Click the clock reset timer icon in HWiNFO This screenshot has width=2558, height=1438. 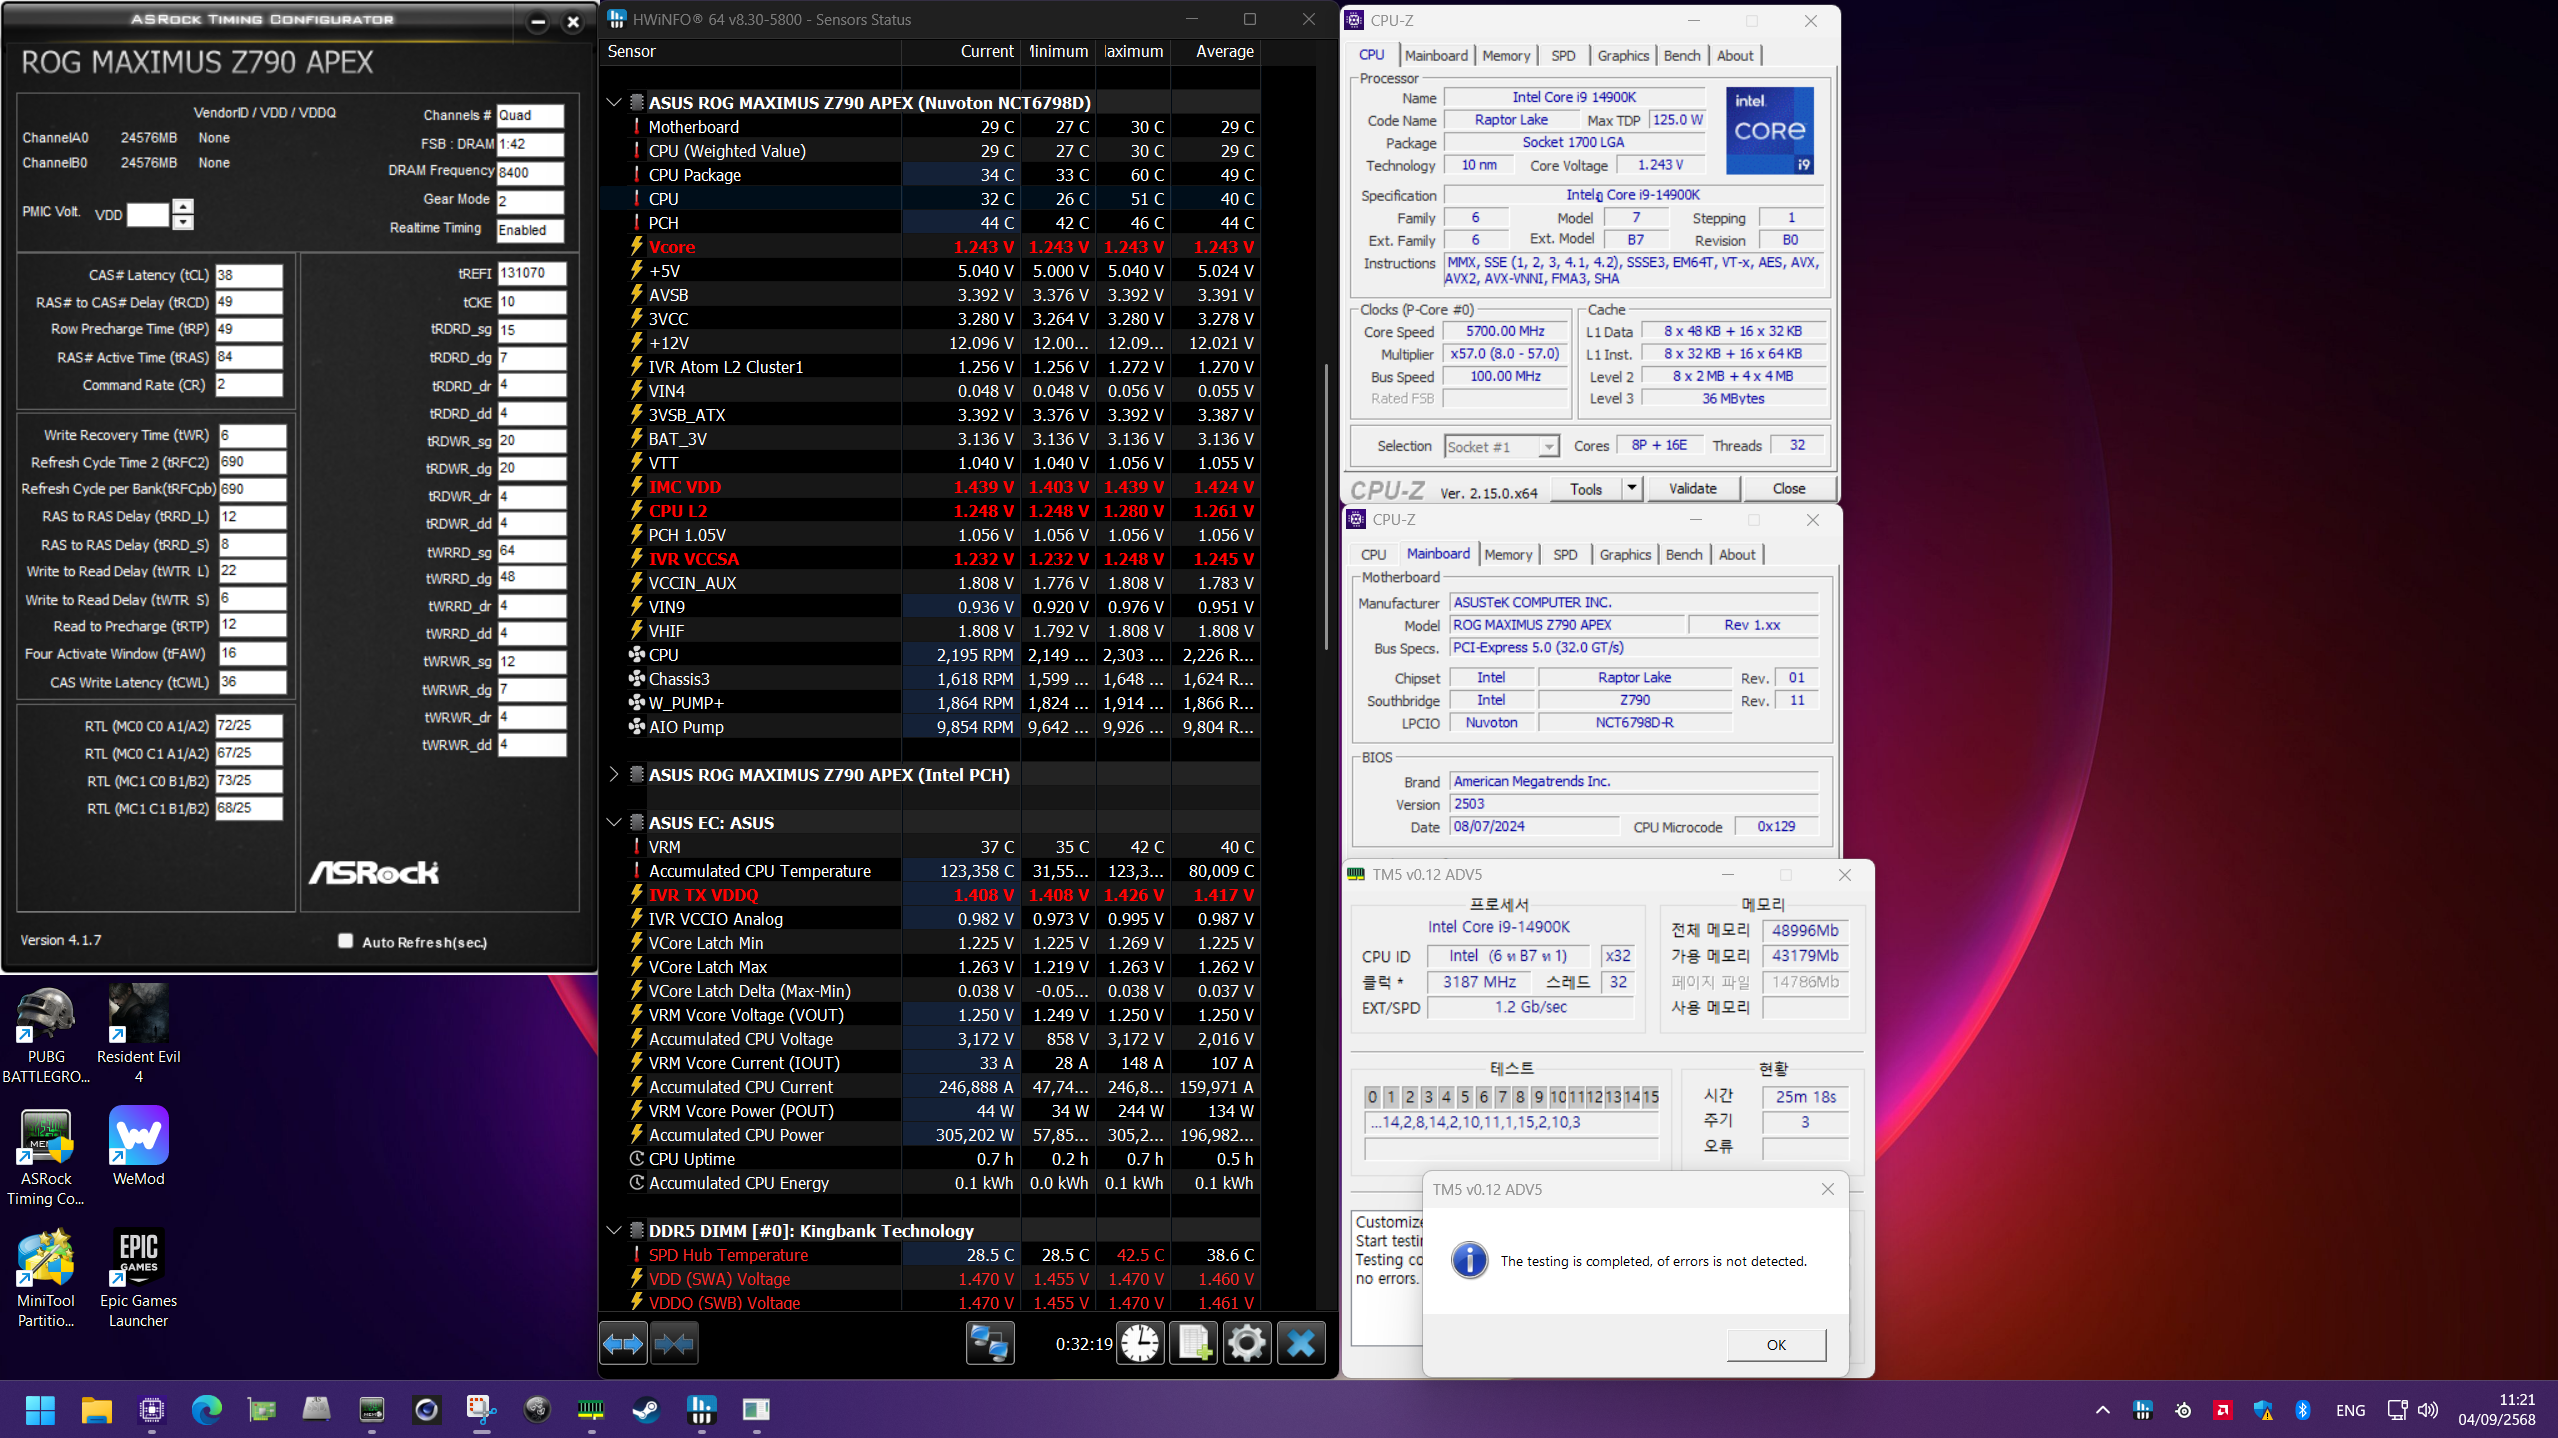(x=1140, y=1344)
